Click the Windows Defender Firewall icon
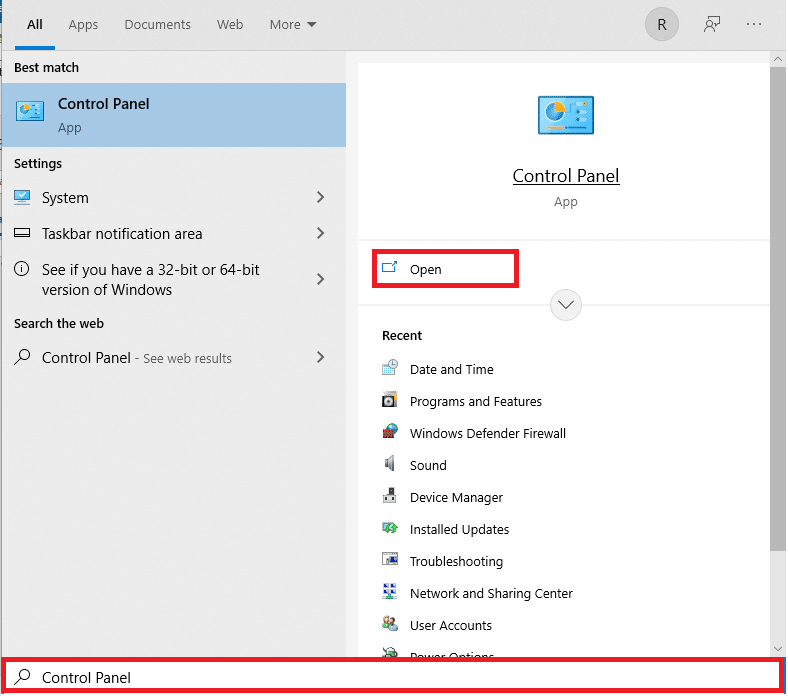The height and width of the screenshot is (696, 788). coord(390,433)
